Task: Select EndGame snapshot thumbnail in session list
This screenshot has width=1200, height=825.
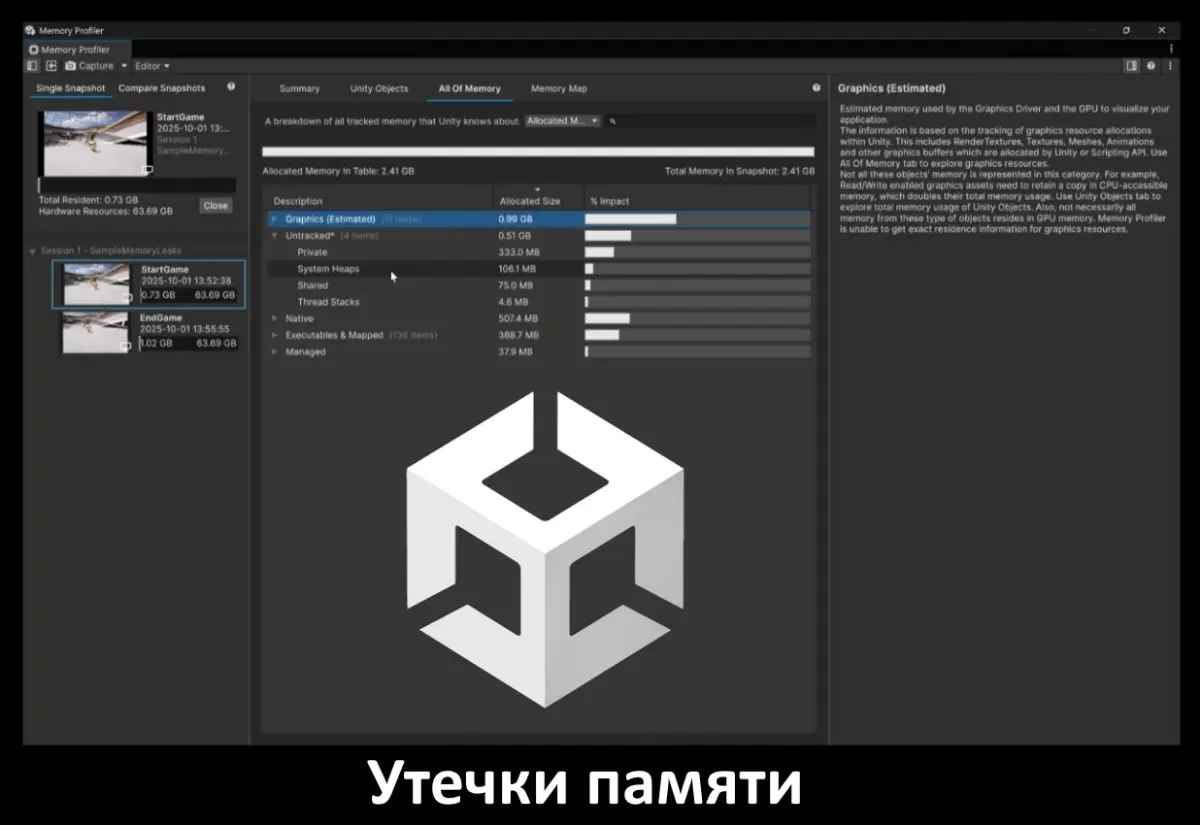Action: tap(96, 333)
